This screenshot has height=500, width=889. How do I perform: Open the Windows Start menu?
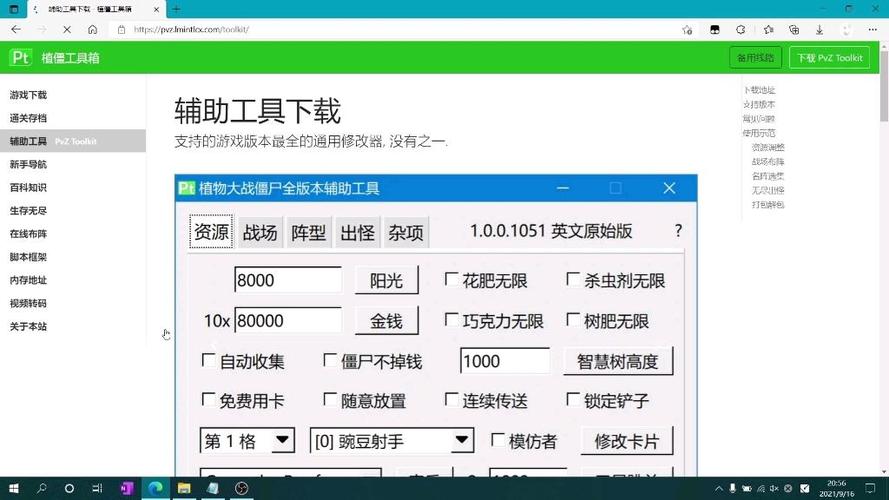[x=14, y=488]
